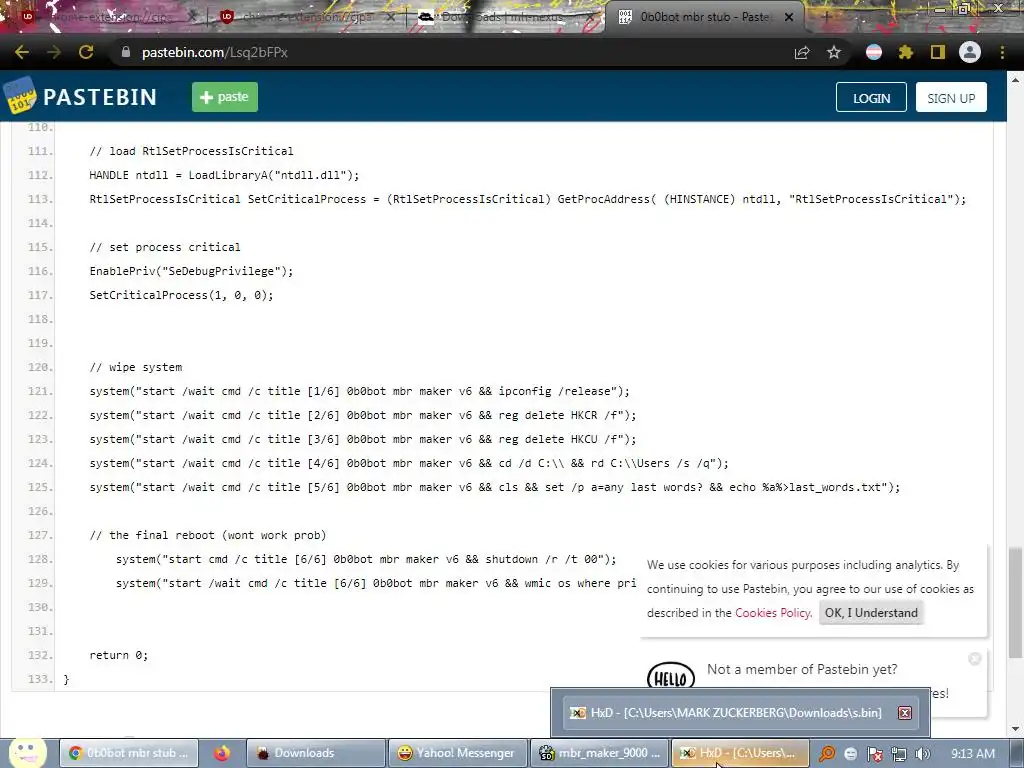Click 'SetCriticalProcess(1, 0, 0);' code line

182,295
